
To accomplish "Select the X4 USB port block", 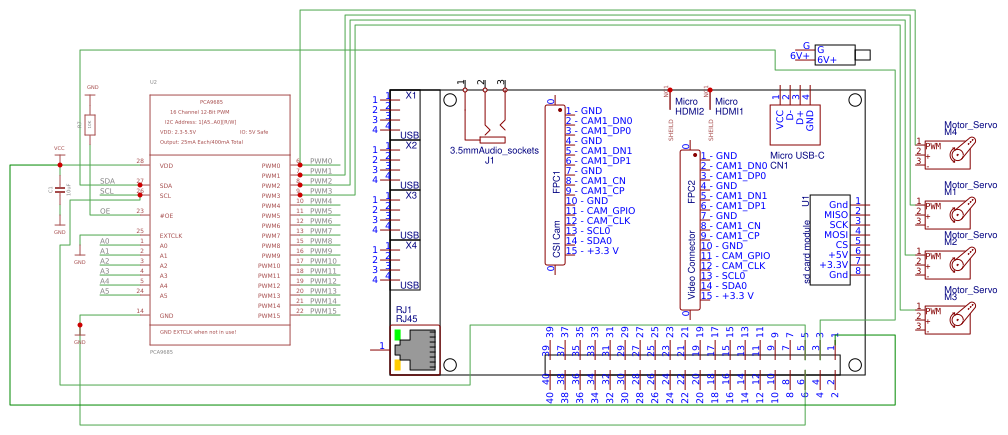I will (x=403, y=265).
